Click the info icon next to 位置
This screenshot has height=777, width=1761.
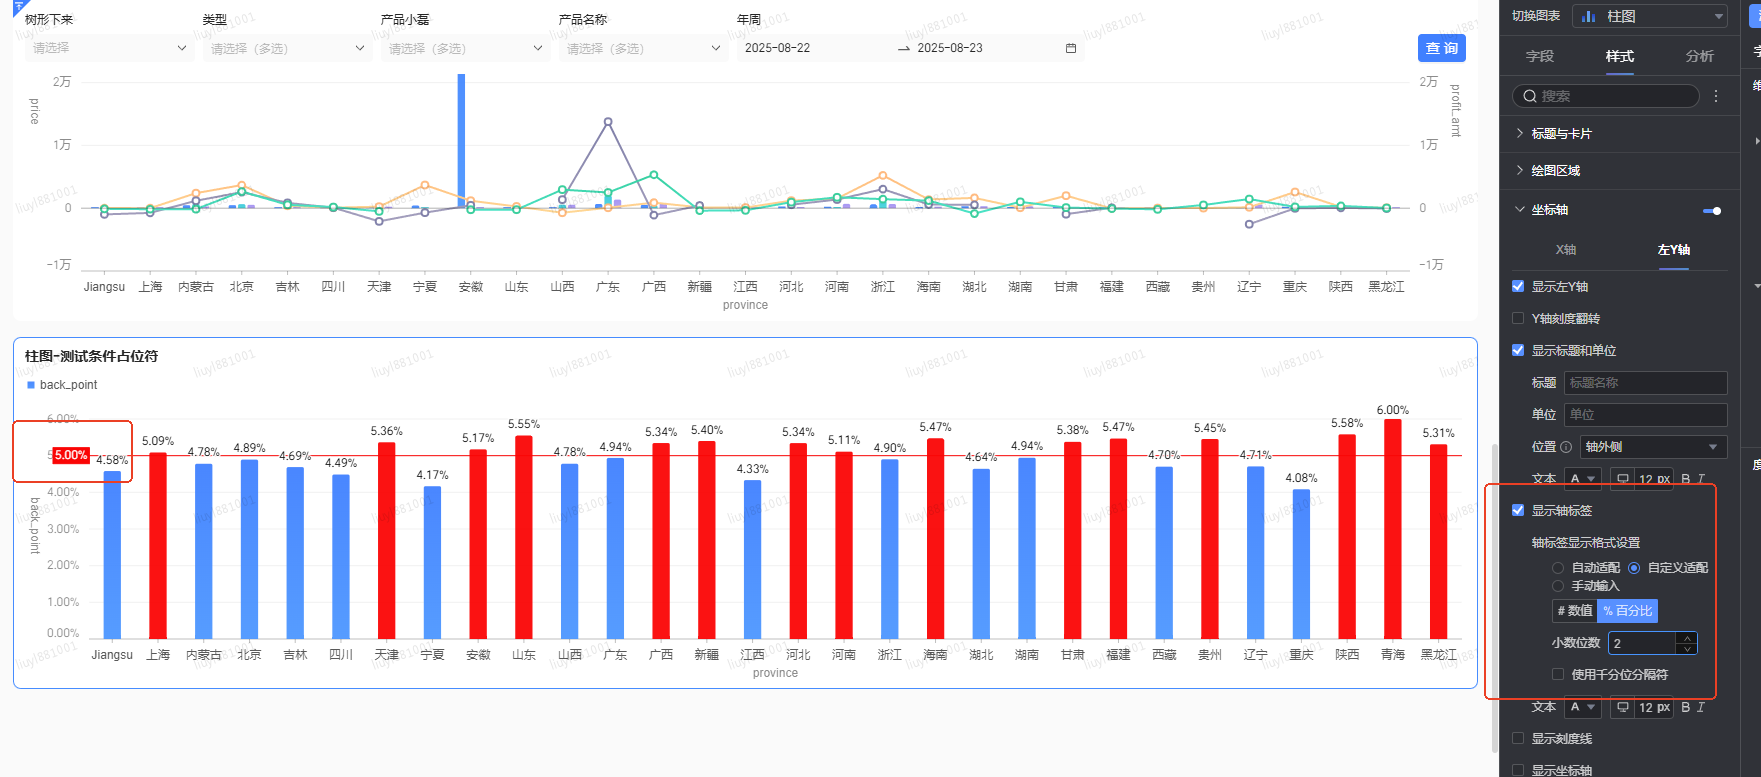pos(1566,447)
